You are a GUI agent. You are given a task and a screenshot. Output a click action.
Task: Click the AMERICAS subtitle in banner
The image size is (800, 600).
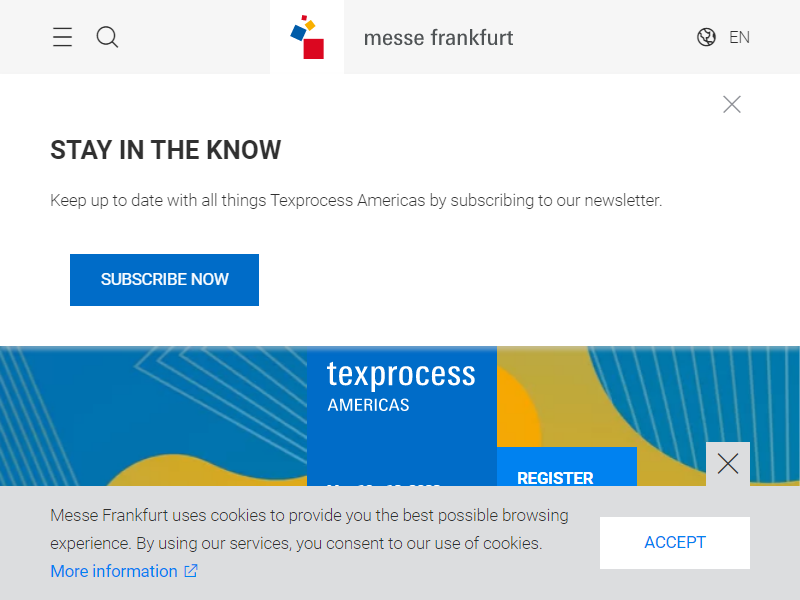pos(368,405)
